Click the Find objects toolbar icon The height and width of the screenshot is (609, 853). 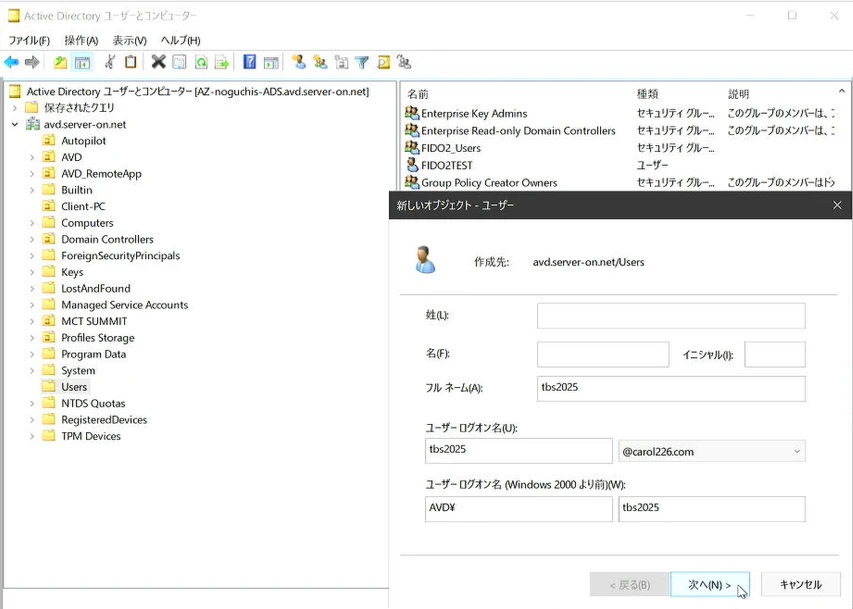384,63
